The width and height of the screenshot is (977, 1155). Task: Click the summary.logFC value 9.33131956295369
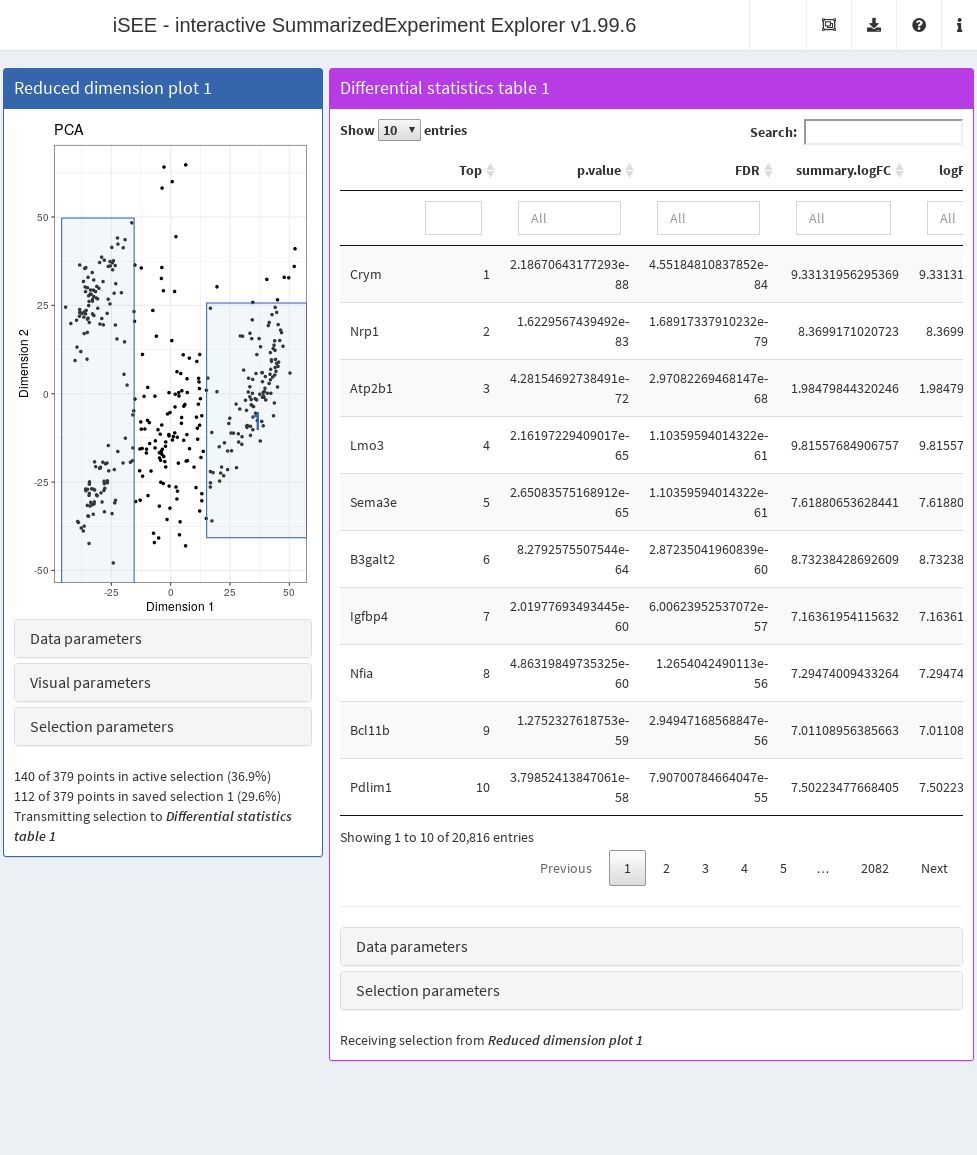[x=844, y=274]
